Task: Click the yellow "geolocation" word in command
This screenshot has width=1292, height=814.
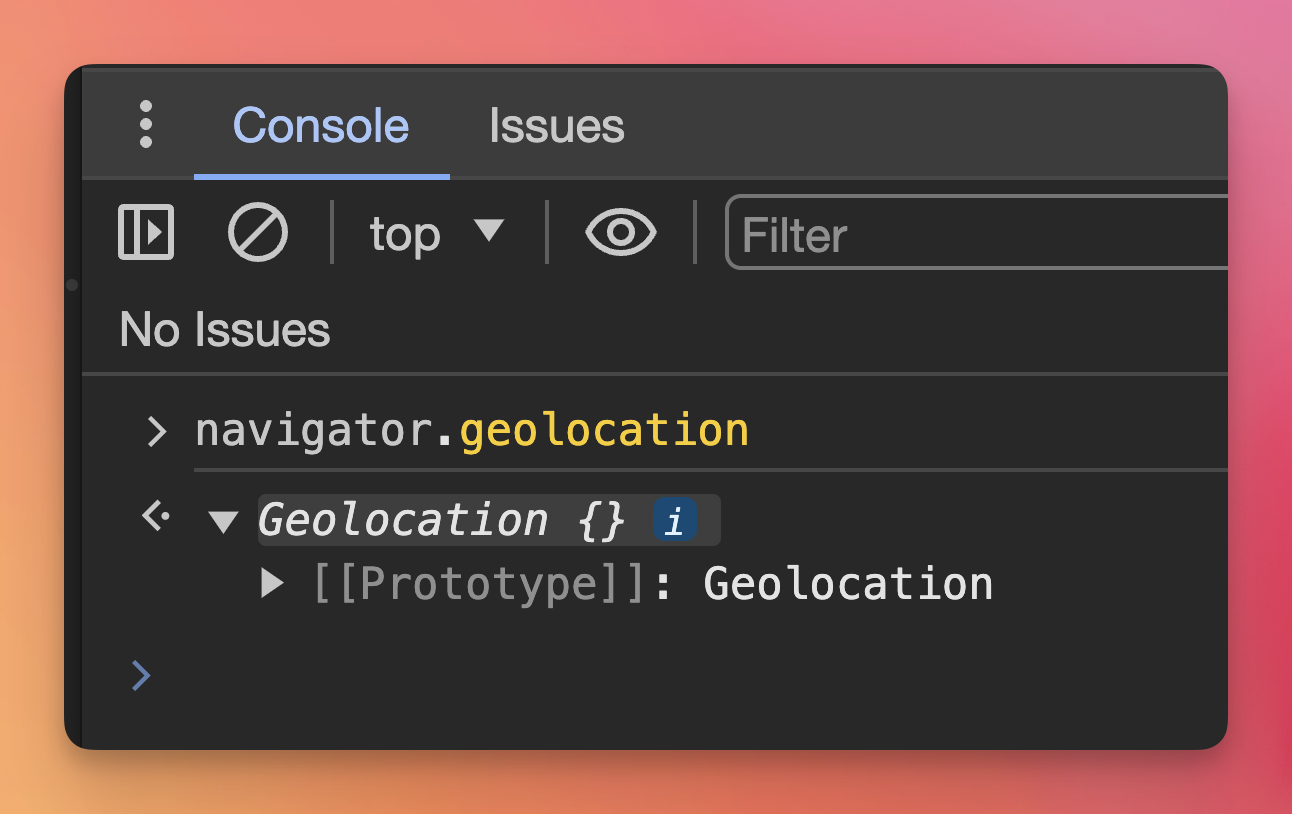Action: point(604,430)
